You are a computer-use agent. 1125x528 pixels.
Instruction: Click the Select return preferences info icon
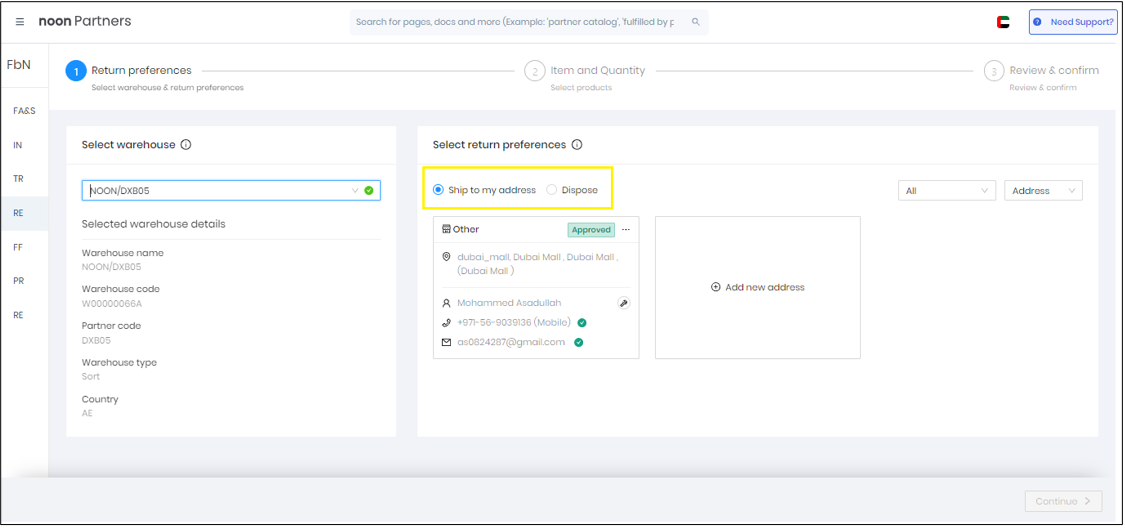577,145
